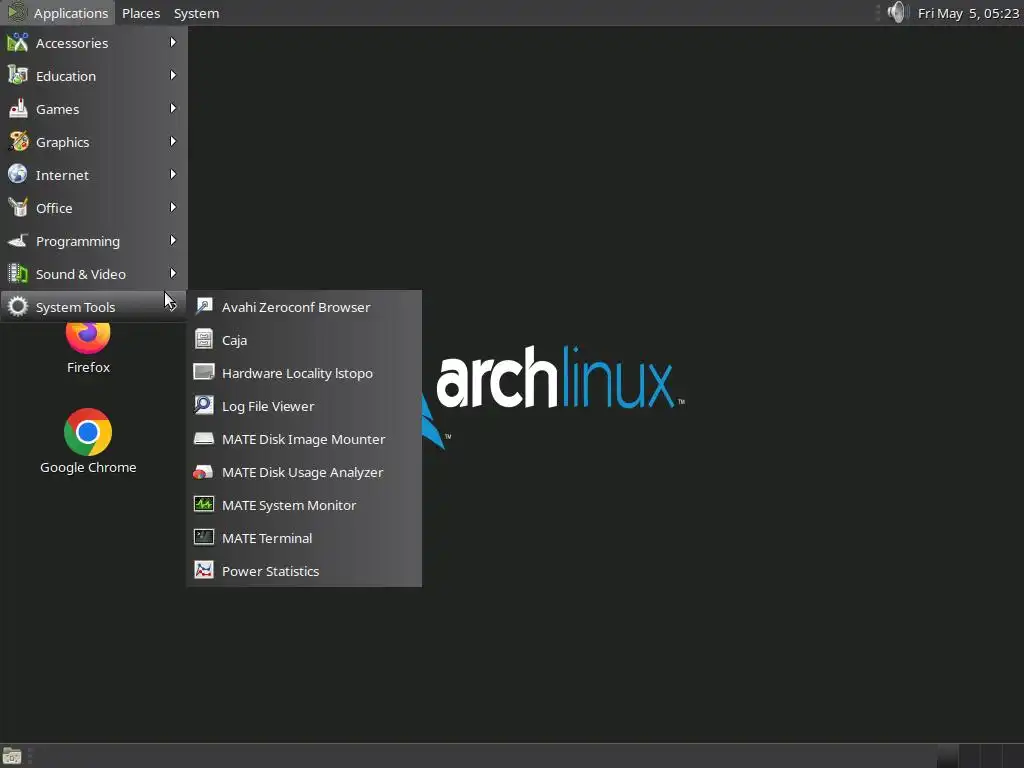1024x768 pixels.
Task: Open the Google Chrome desktop shortcut
Action: click(88, 441)
